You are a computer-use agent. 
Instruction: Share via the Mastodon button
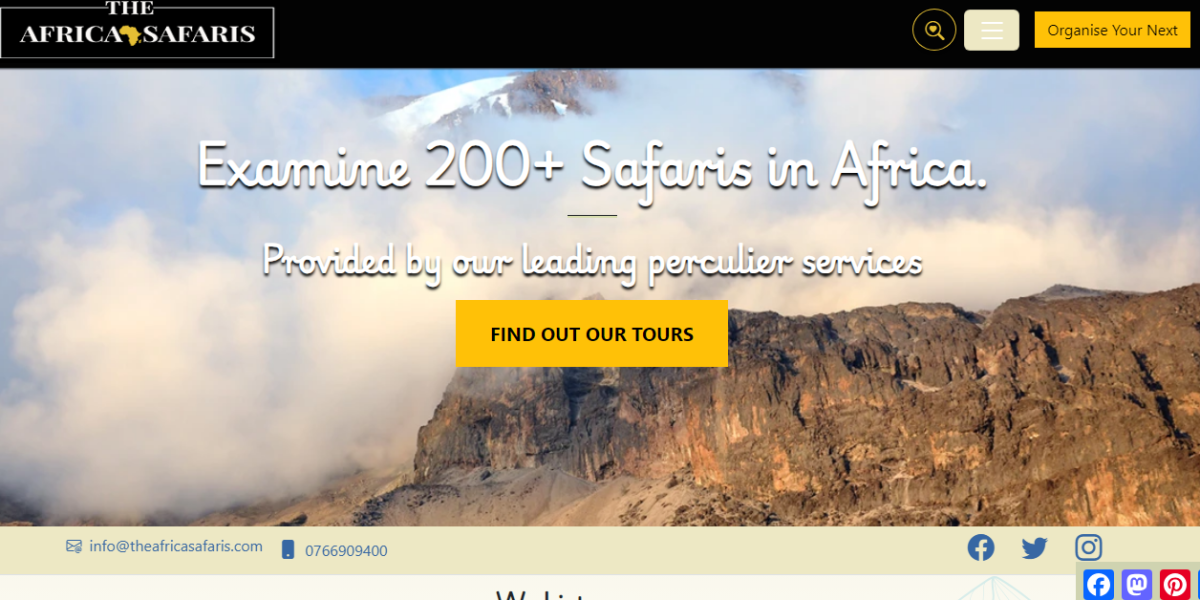point(1136,584)
